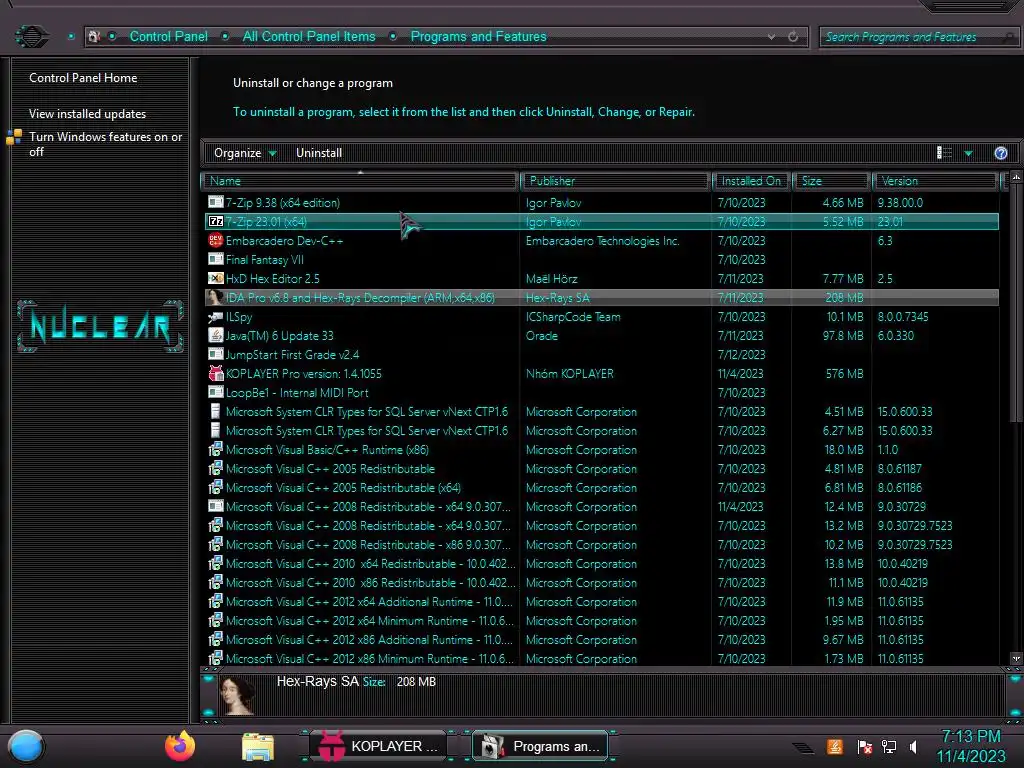Click the Embarcadero Dev-C++ icon
1024x768 pixels.
click(x=216, y=240)
